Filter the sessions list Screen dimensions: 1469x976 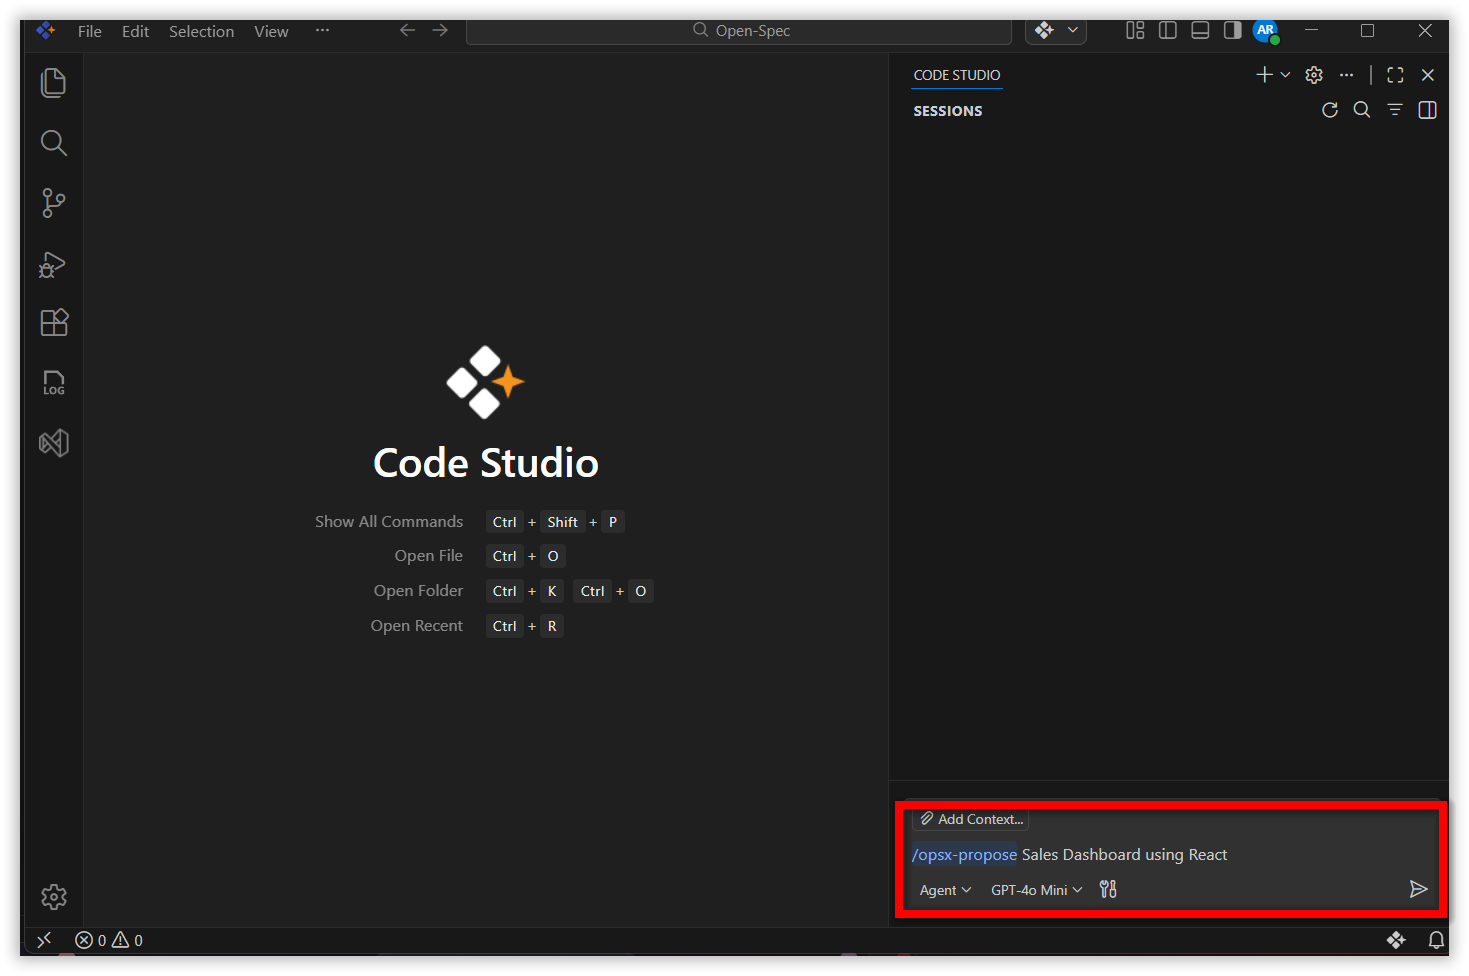pyautogui.click(x=1395, y=110)
